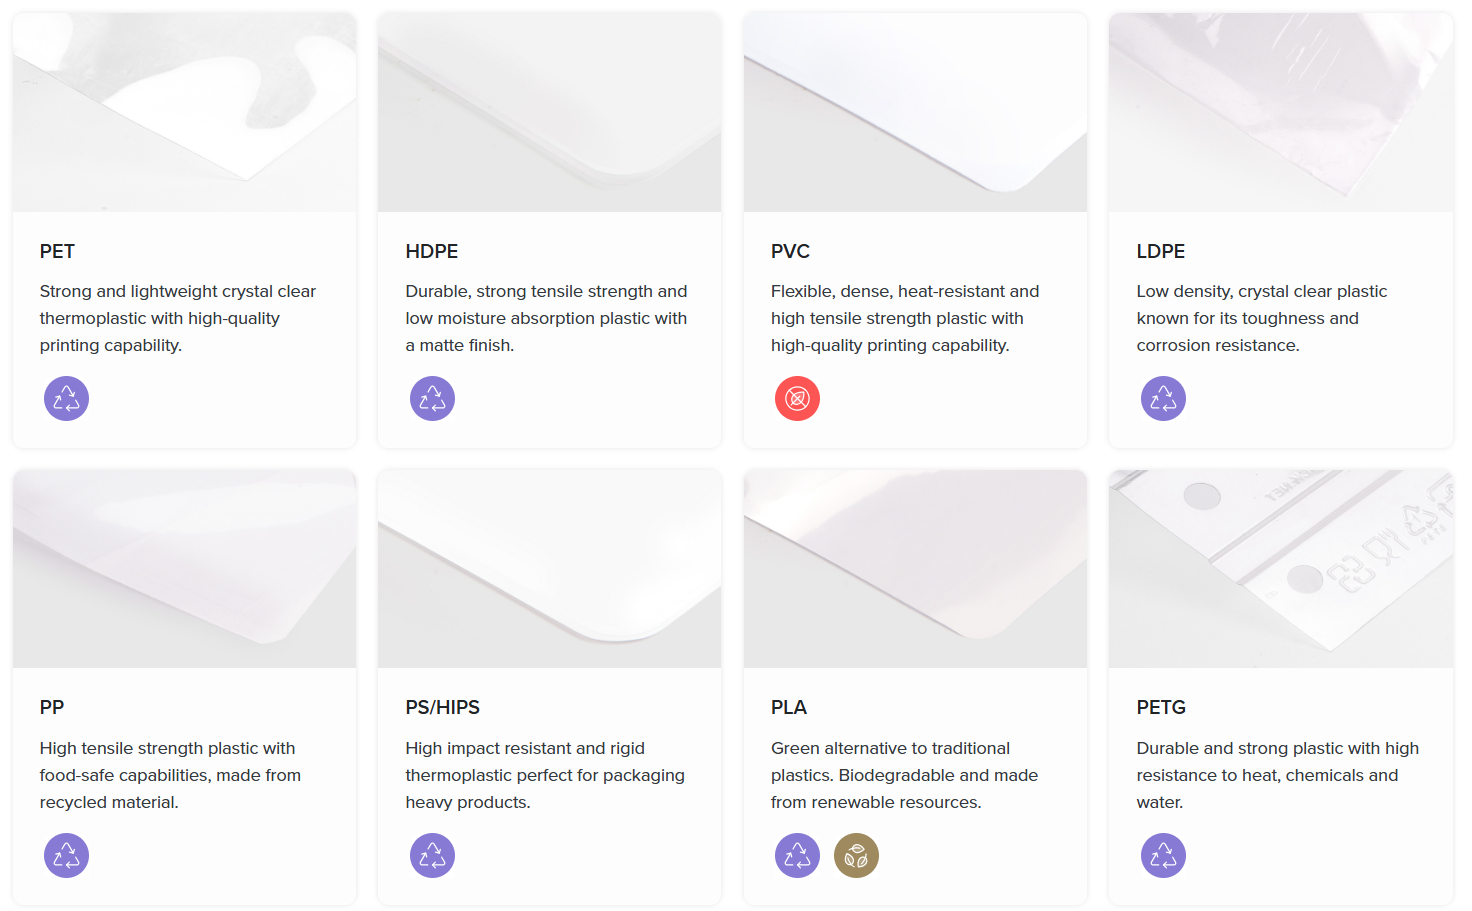Click the brown biodegradable leaf icon under PLA
The width and height of the screenshot is (1472, 911).
point(856,855)
